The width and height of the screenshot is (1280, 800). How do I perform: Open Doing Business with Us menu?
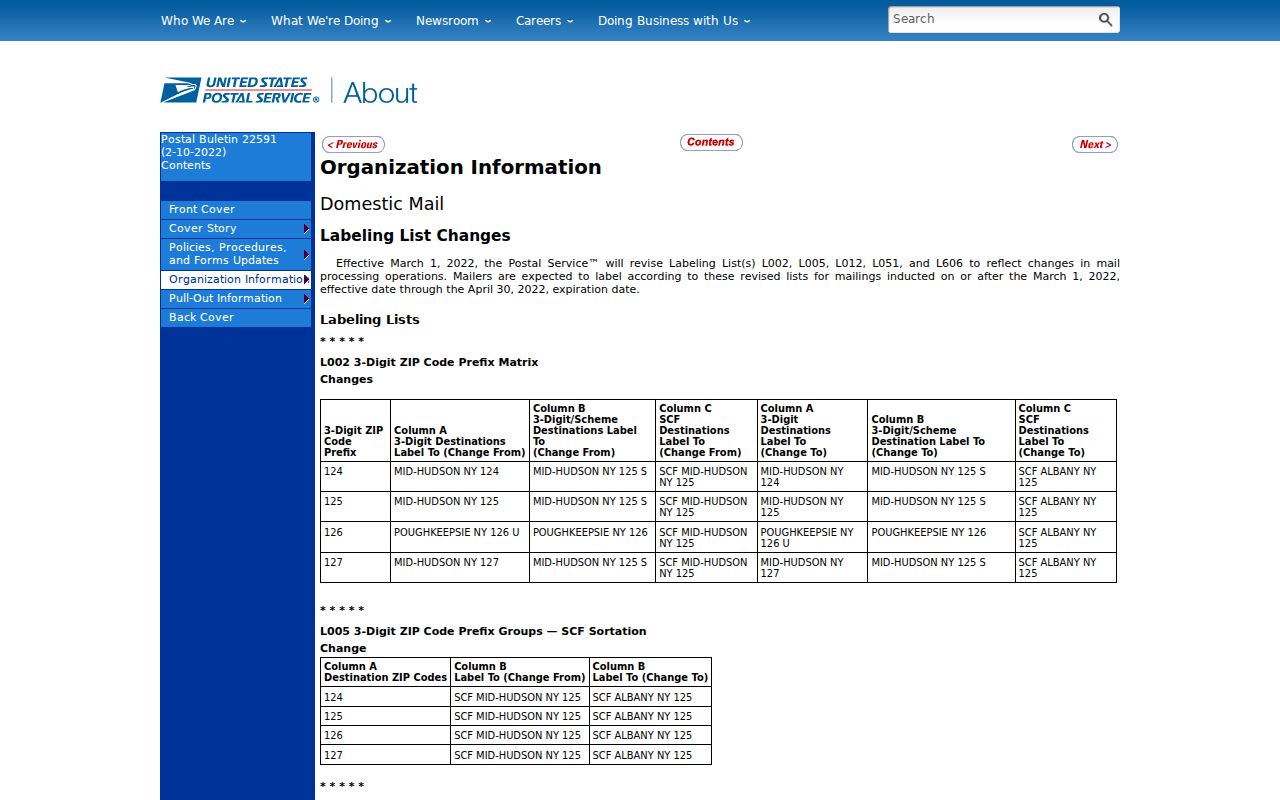click(x=674, y=20)
